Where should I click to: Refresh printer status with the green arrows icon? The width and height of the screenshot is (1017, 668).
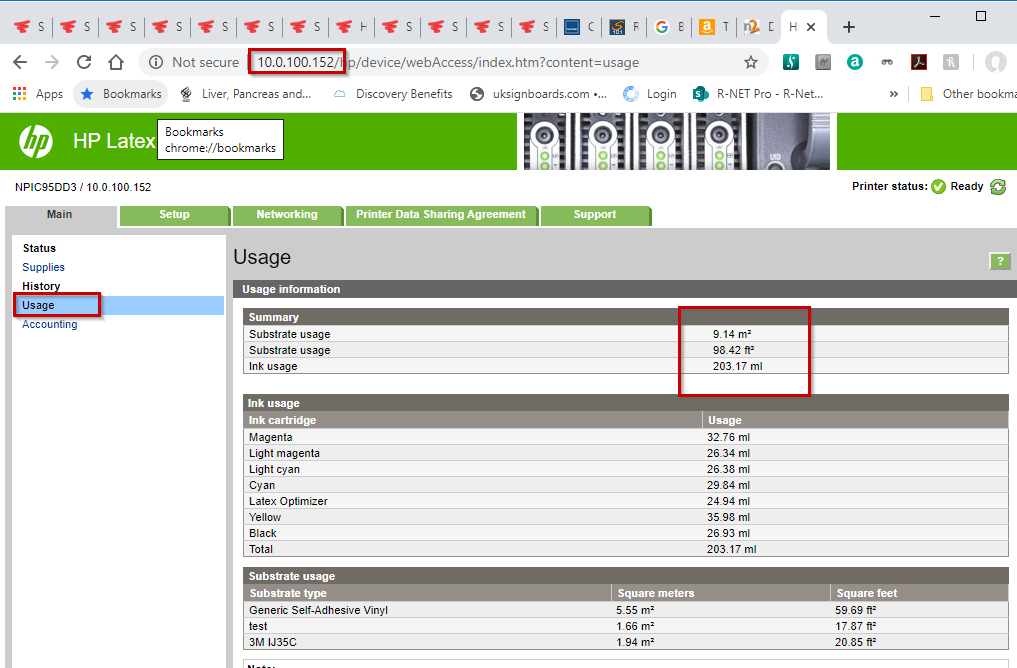click(x=998, y=187)
